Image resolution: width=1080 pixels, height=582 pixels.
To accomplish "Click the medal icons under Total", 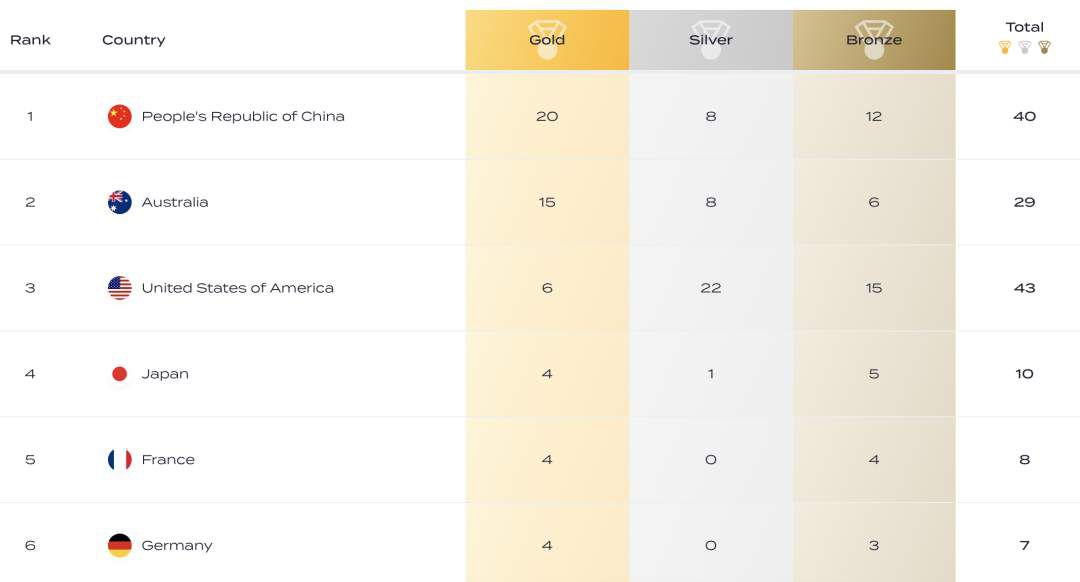I will [x=1024, y=47].
